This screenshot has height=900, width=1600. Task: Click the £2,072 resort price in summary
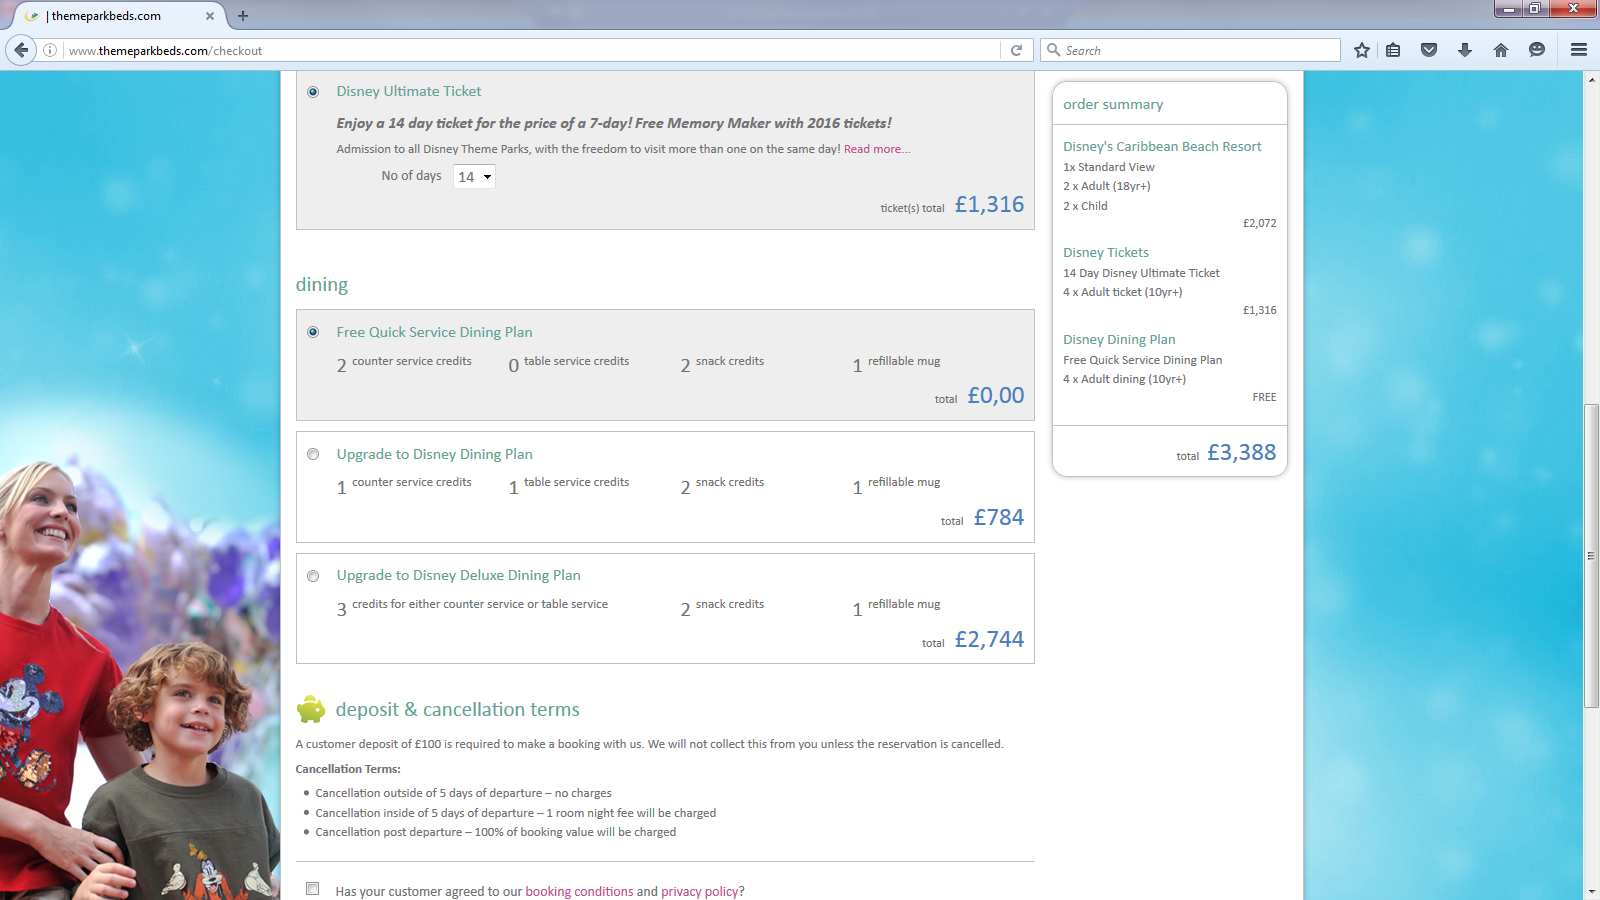tap(1259, 223)
